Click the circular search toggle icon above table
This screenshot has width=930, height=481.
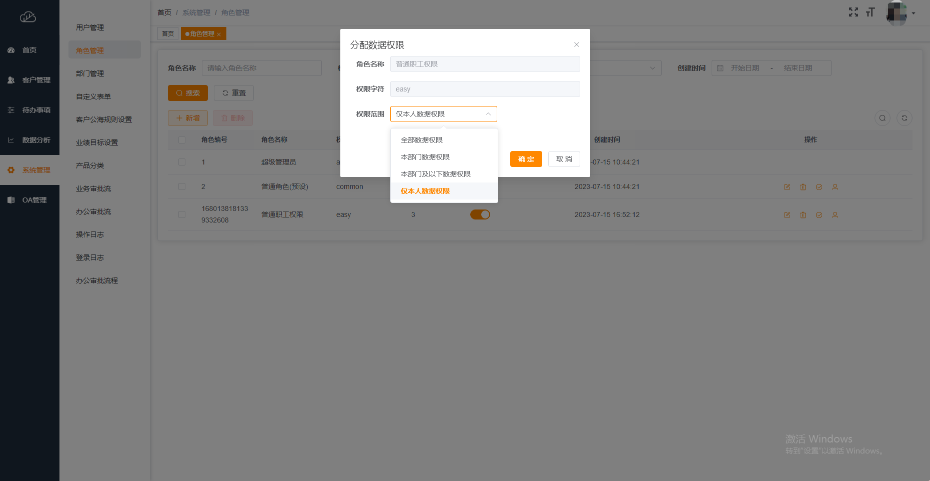tap(882, 118)
